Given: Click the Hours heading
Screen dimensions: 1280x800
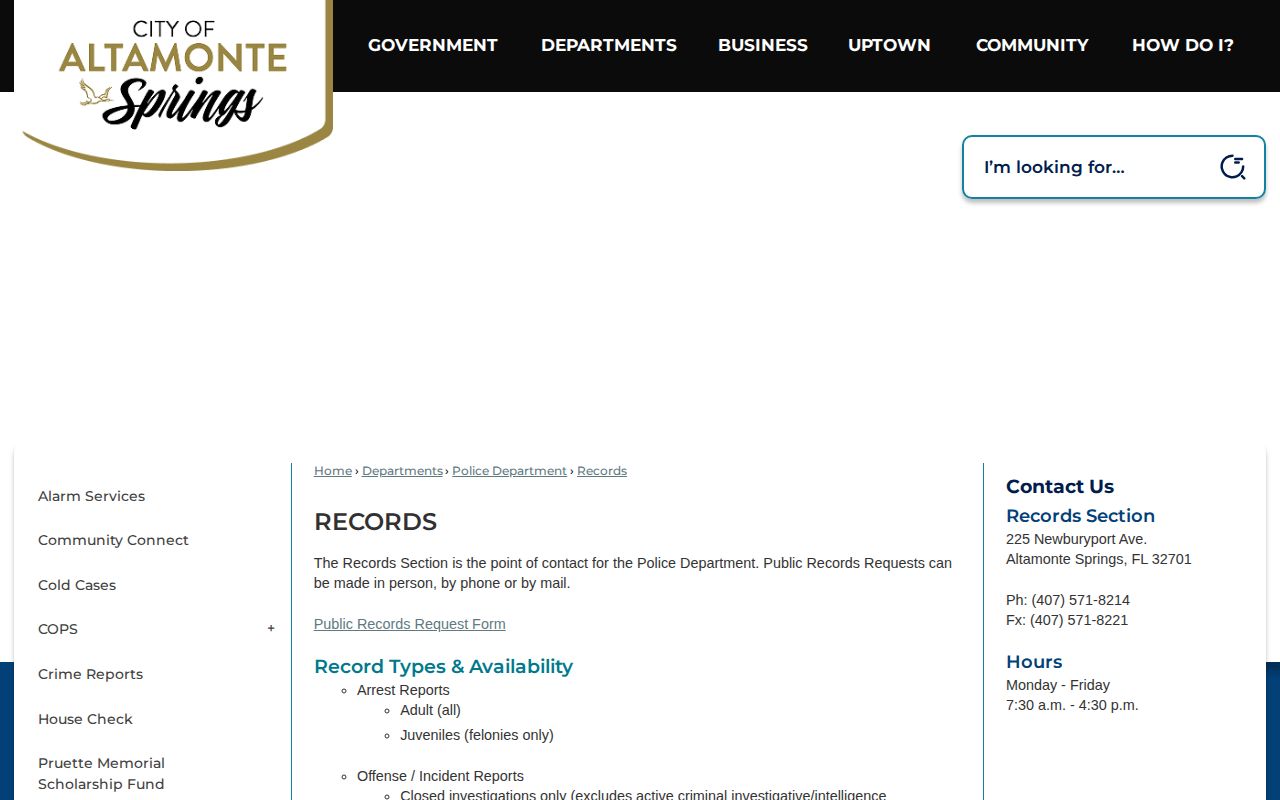Looking at the screenshot, I should (x=1034, y=662).
